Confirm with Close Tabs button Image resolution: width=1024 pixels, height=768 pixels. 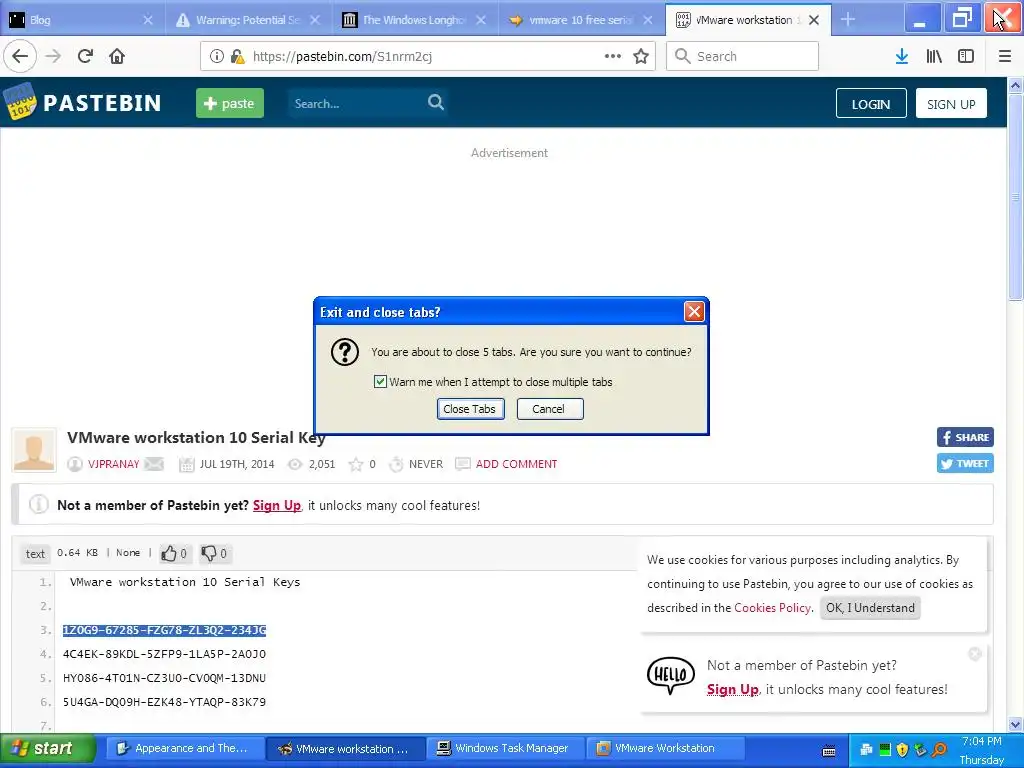470,409
